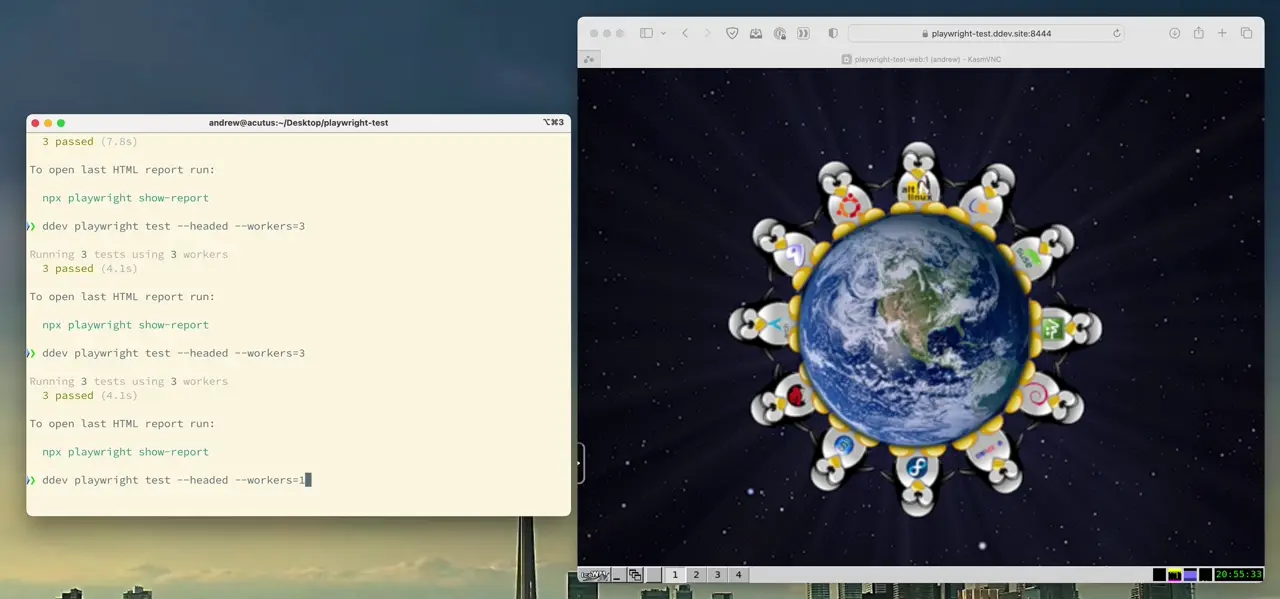Show Safari downloads
The image size is (1280, 599).
[1175, 33]
